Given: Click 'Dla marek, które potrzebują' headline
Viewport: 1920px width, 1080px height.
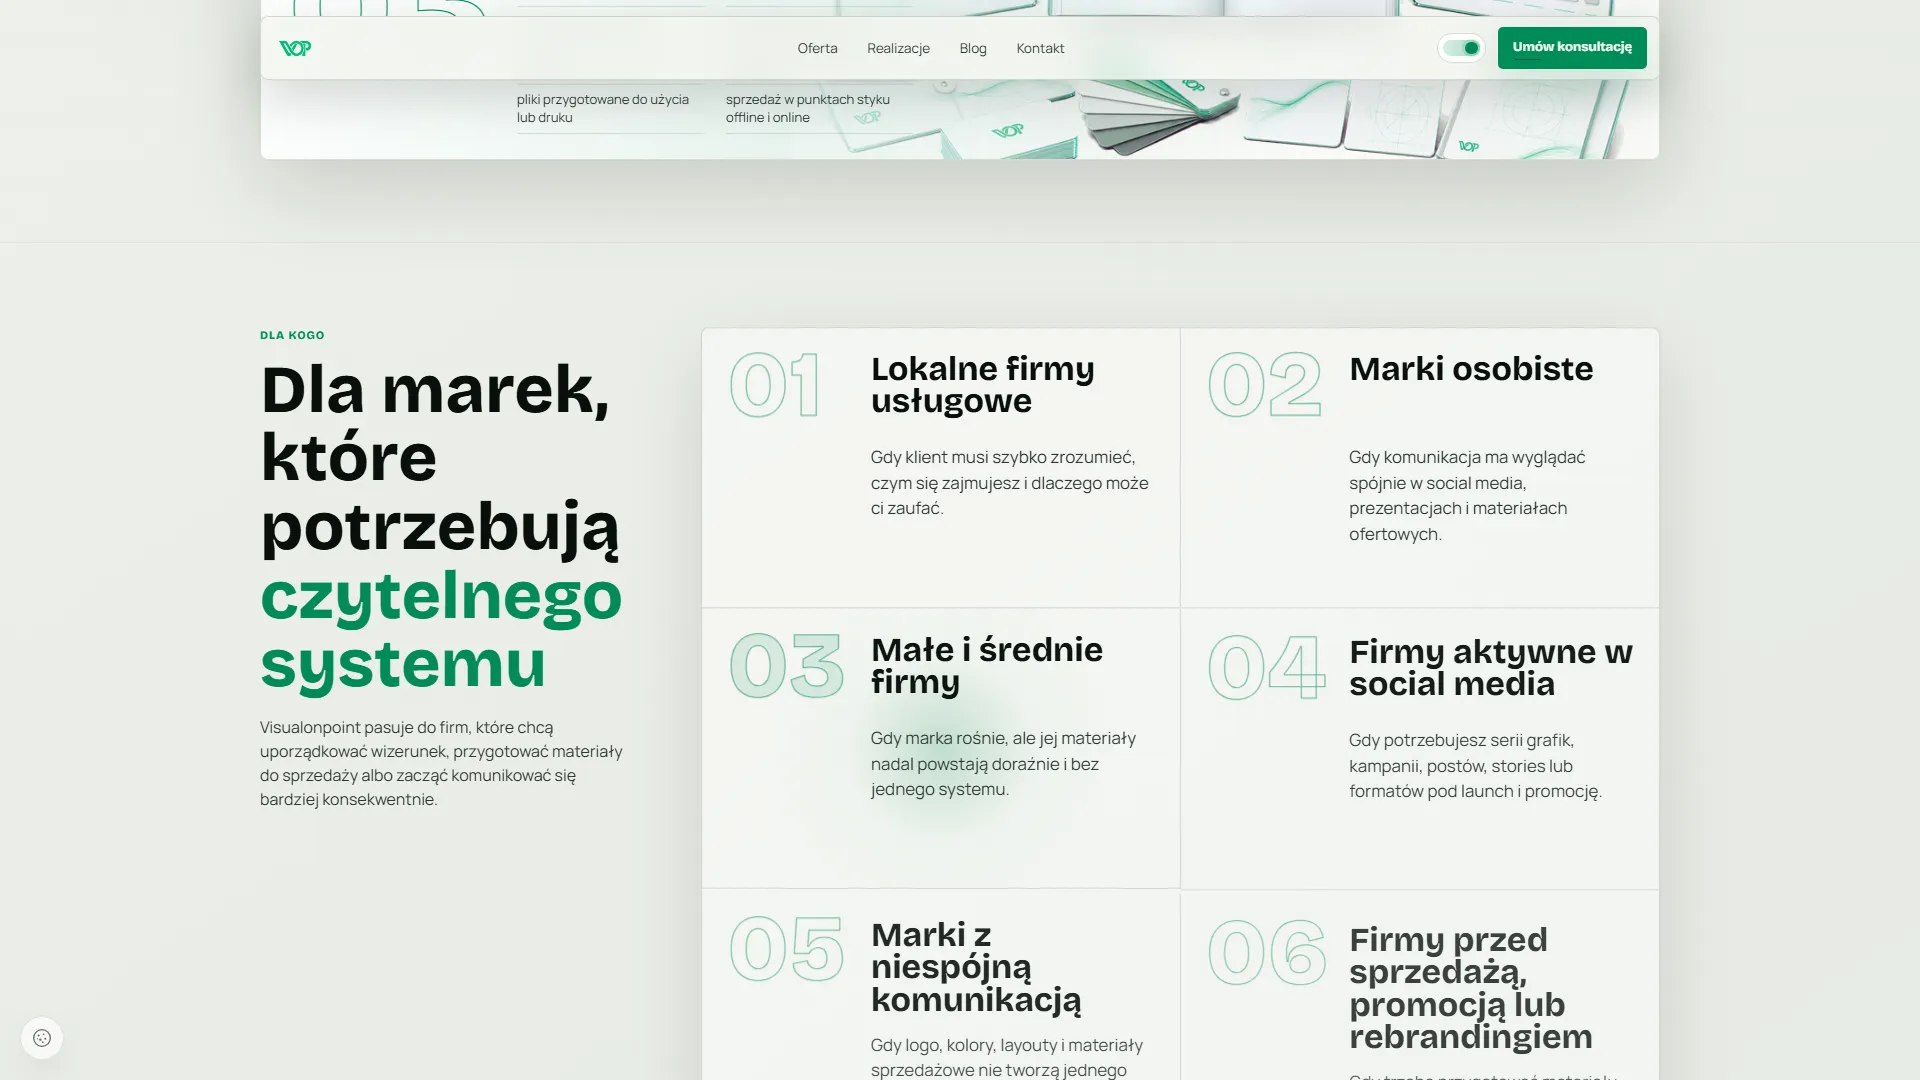Looking at the screenshot, I should click(440, 458).
